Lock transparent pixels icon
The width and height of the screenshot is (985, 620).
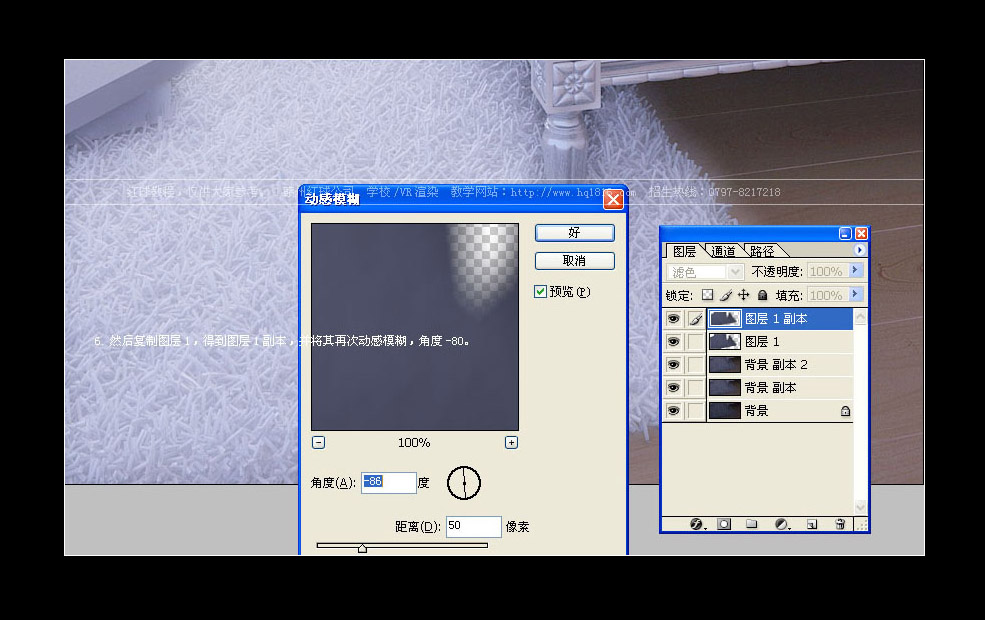point(707,295)
